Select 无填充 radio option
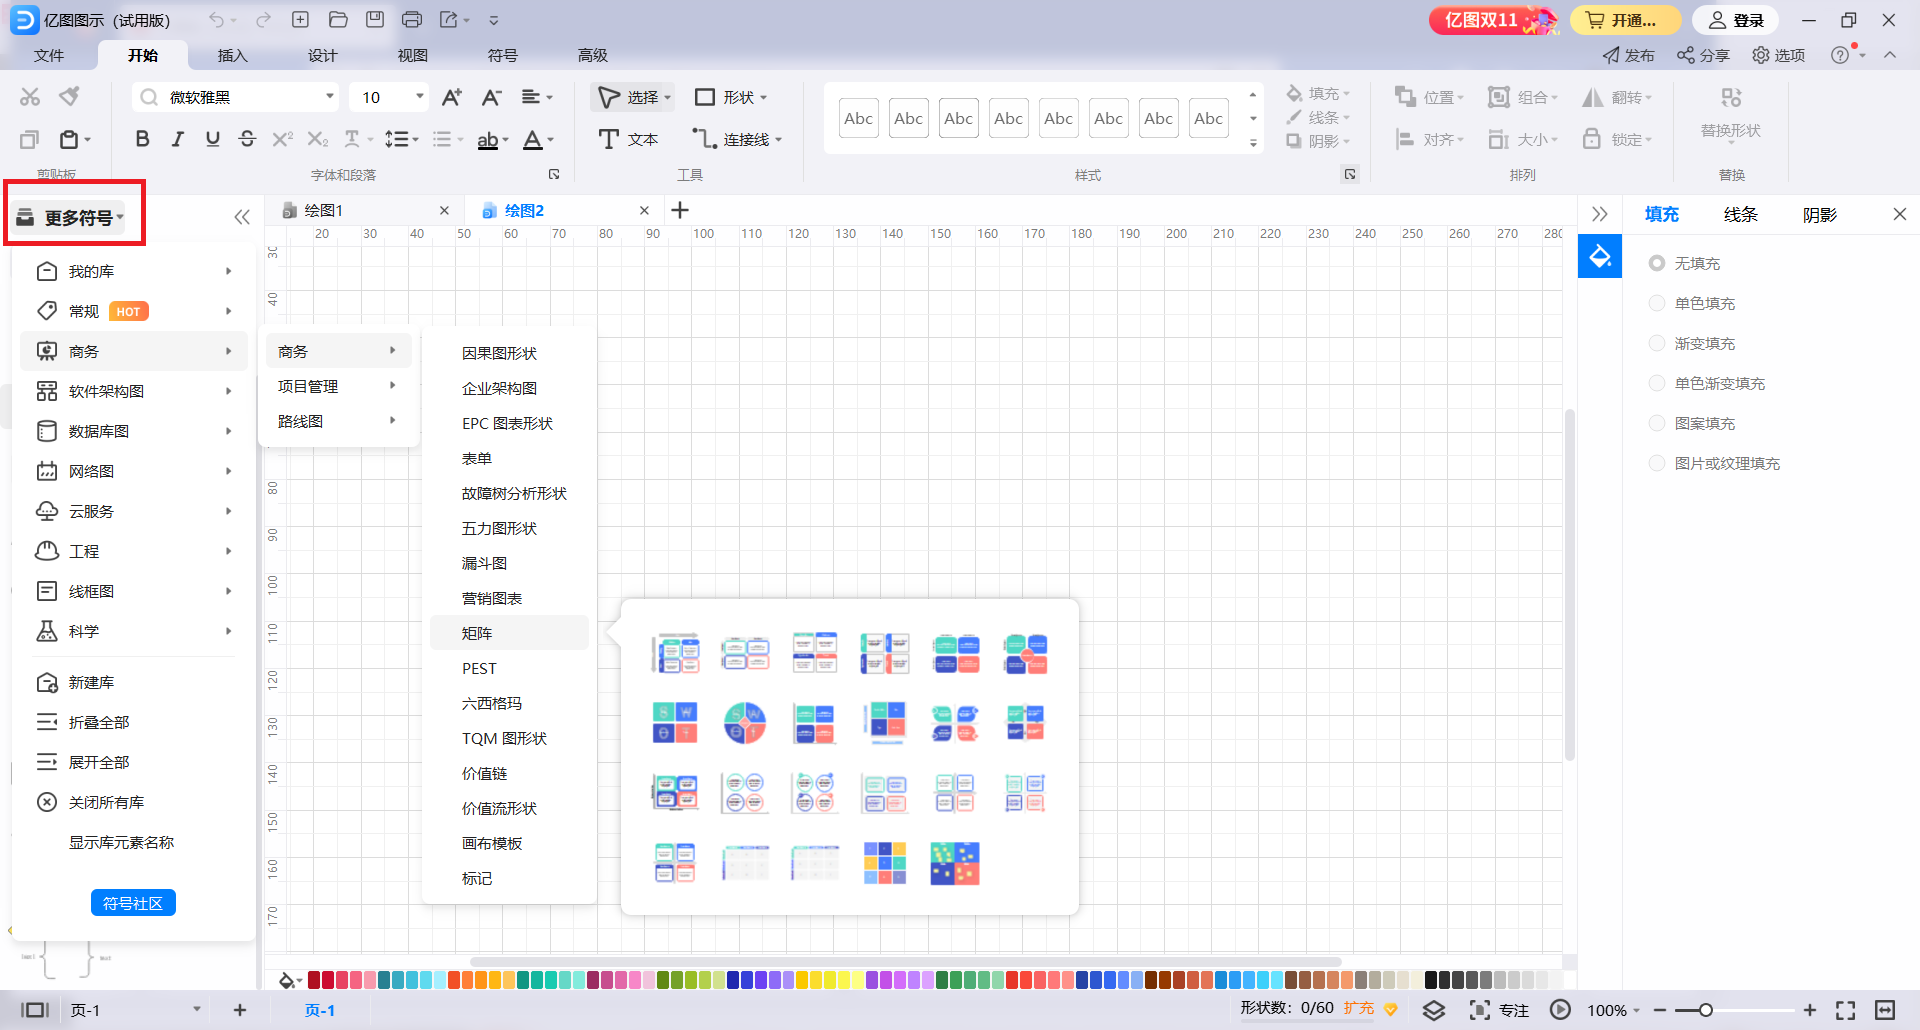Image resolution: width=1920 pixels, height=1030 pixels. 1657,263
